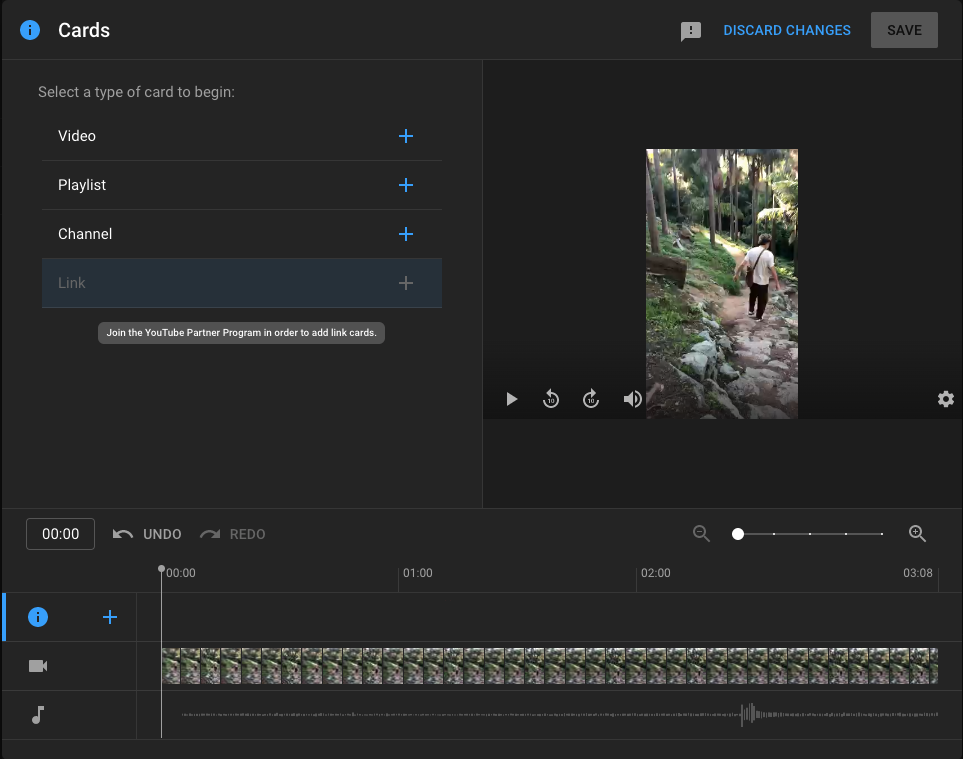Screen dimensions: 963x759
Task: Click Discard Changes
Action: click(x=787, y=30)
